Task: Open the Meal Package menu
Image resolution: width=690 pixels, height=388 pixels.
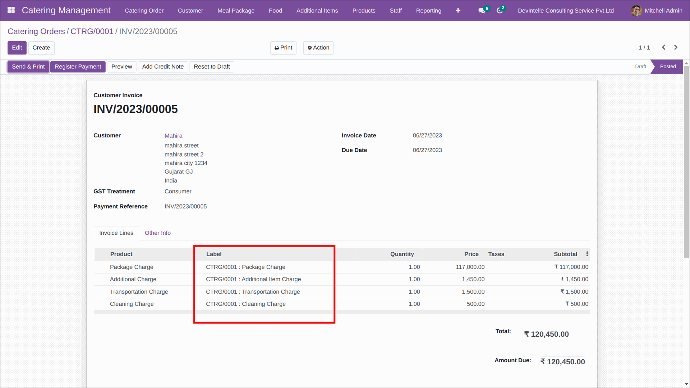Action: coord(236,11)
